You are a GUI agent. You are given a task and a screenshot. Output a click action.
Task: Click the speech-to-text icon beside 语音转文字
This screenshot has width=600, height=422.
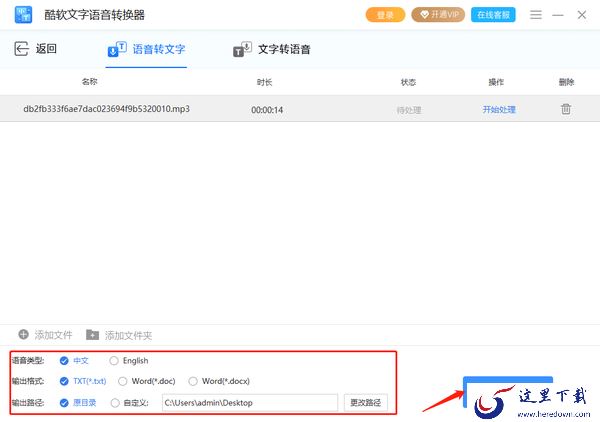click(x=117, y=49)
